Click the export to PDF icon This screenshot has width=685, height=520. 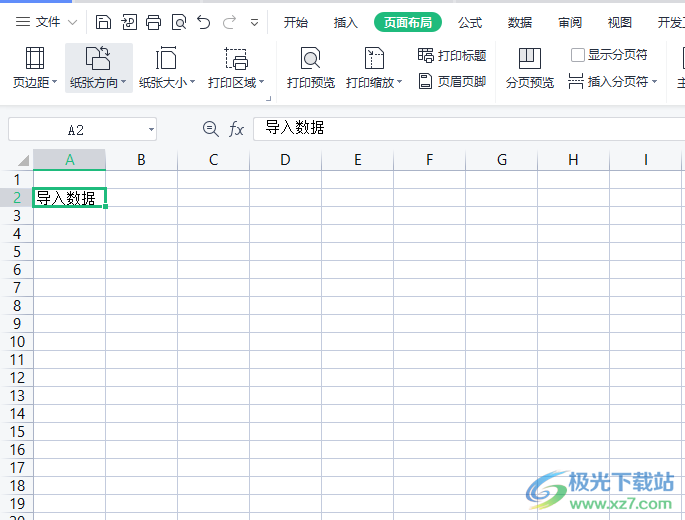click(x=129, y=22)
